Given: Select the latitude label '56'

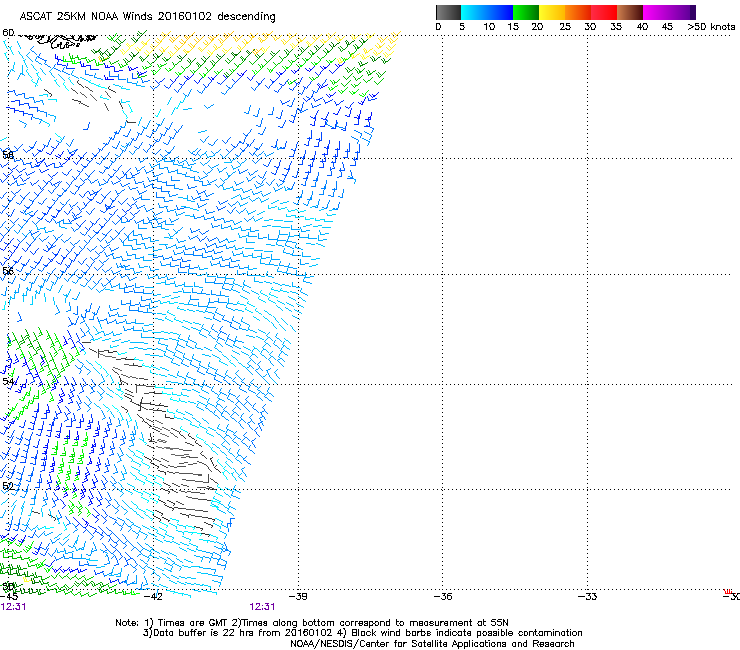Looking at the screenshot, I should [x=8, y=271].
